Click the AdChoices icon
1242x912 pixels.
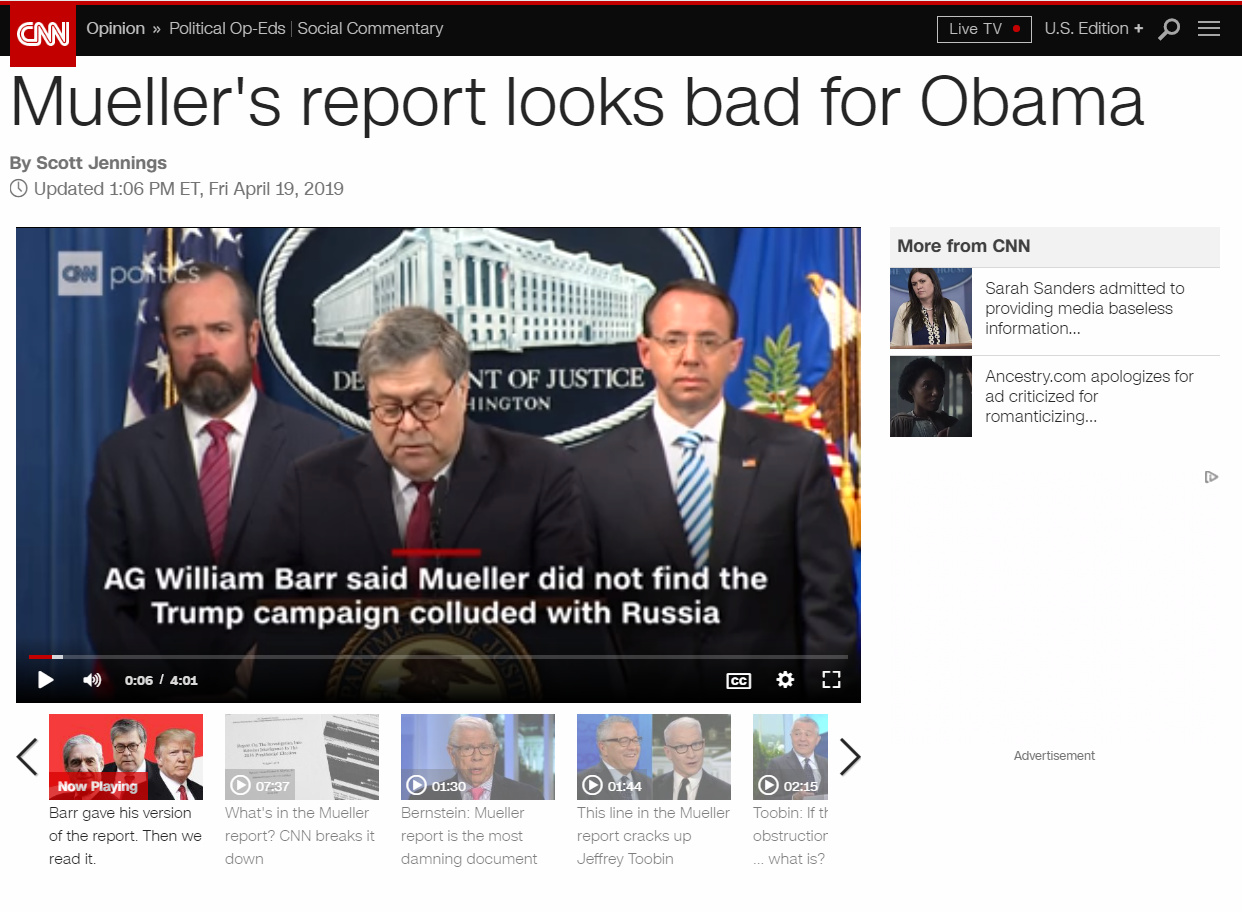tap(1211, 477)
